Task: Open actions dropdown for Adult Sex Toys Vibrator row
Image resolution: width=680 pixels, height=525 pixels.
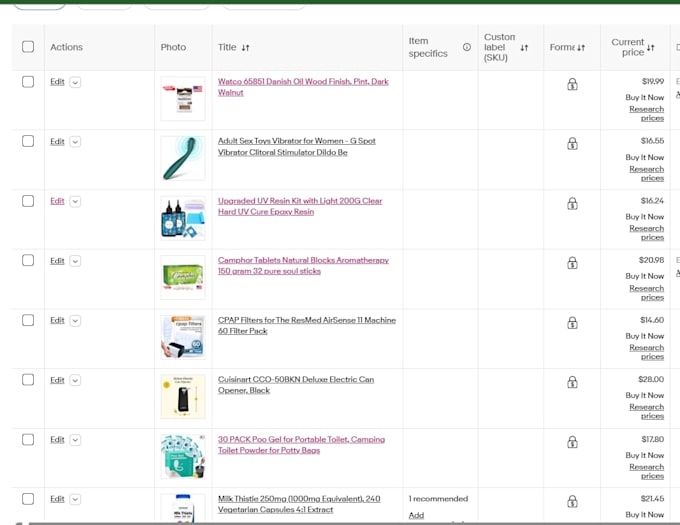Action: 75,142
